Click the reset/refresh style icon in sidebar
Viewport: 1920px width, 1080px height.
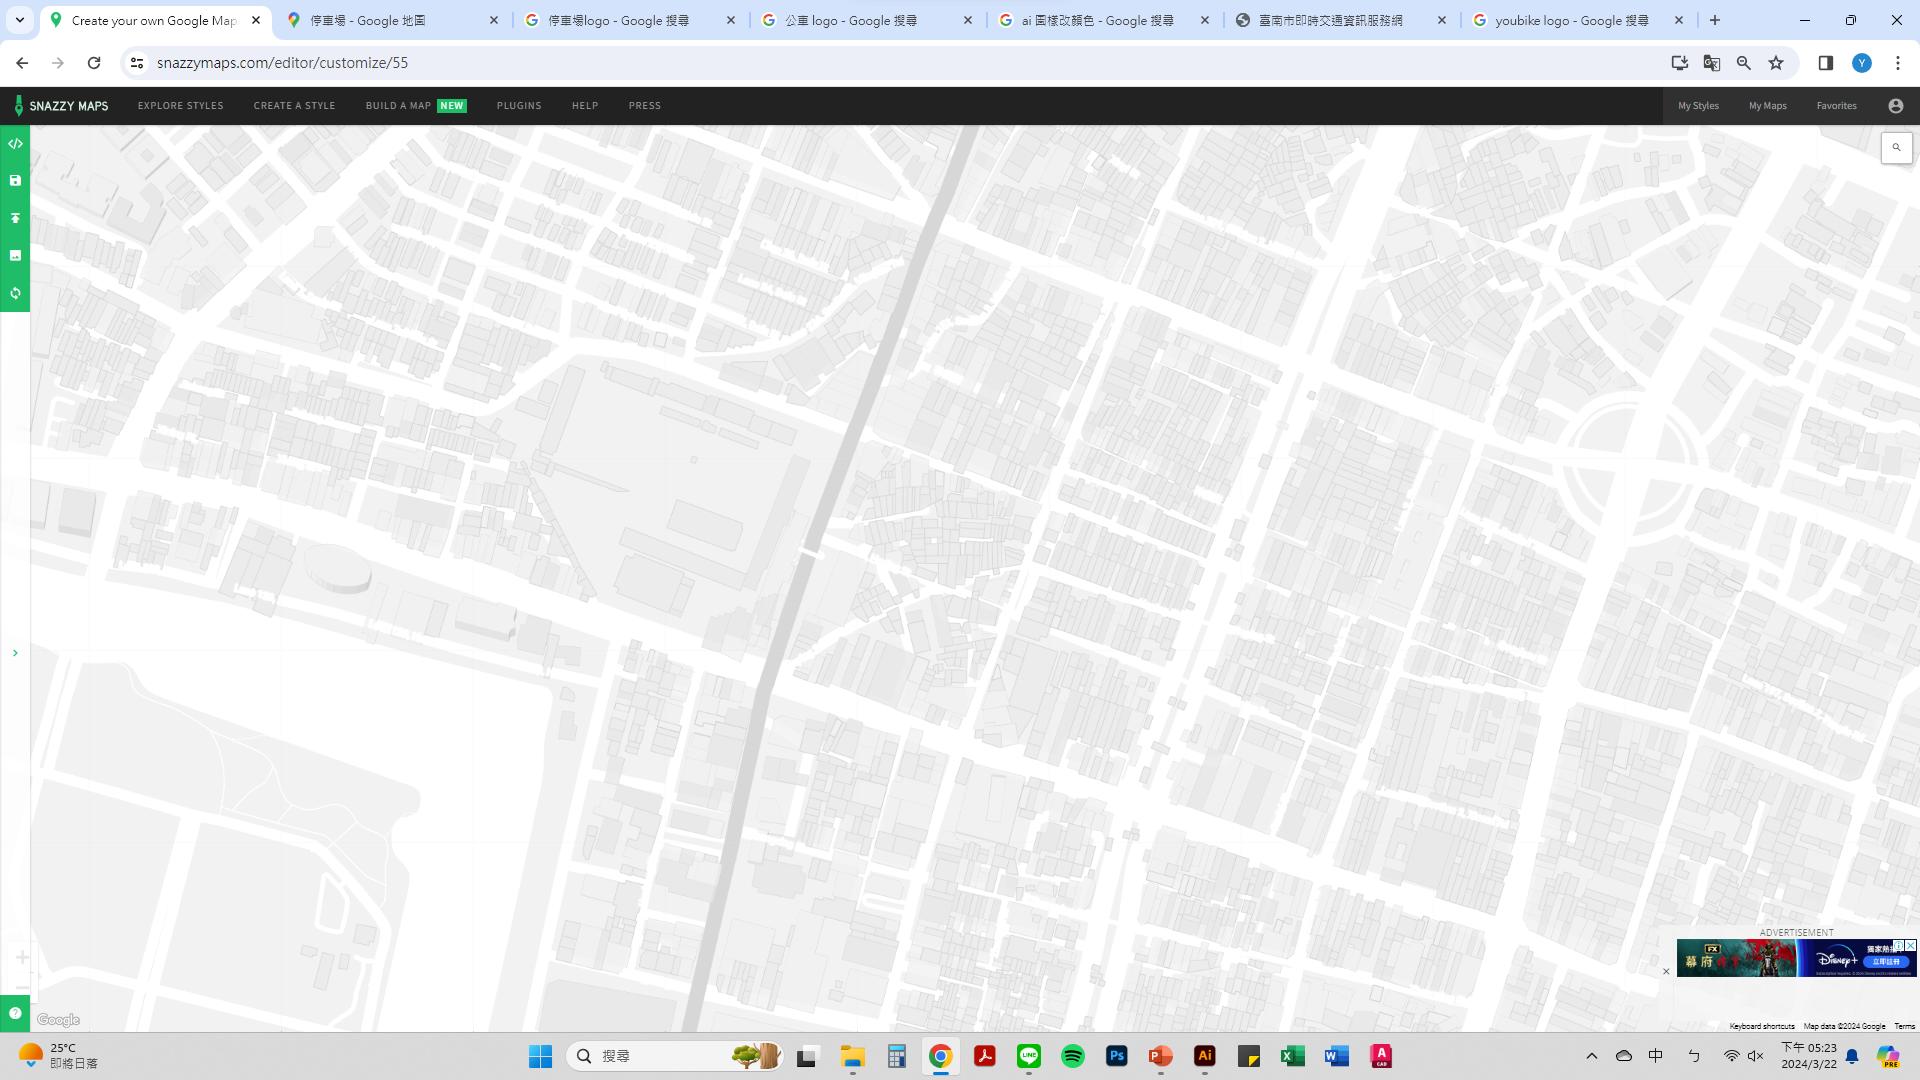[15, 293]
